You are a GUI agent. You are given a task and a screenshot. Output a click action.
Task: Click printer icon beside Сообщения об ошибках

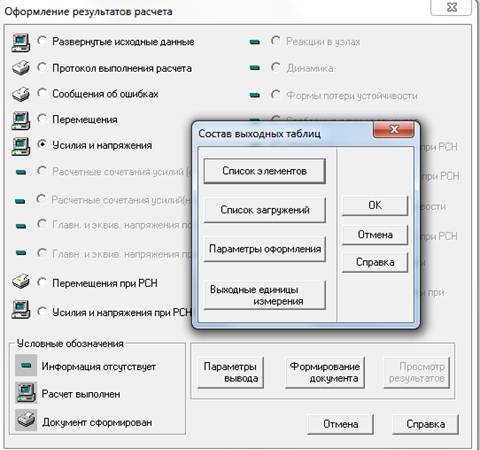point(21,94)
